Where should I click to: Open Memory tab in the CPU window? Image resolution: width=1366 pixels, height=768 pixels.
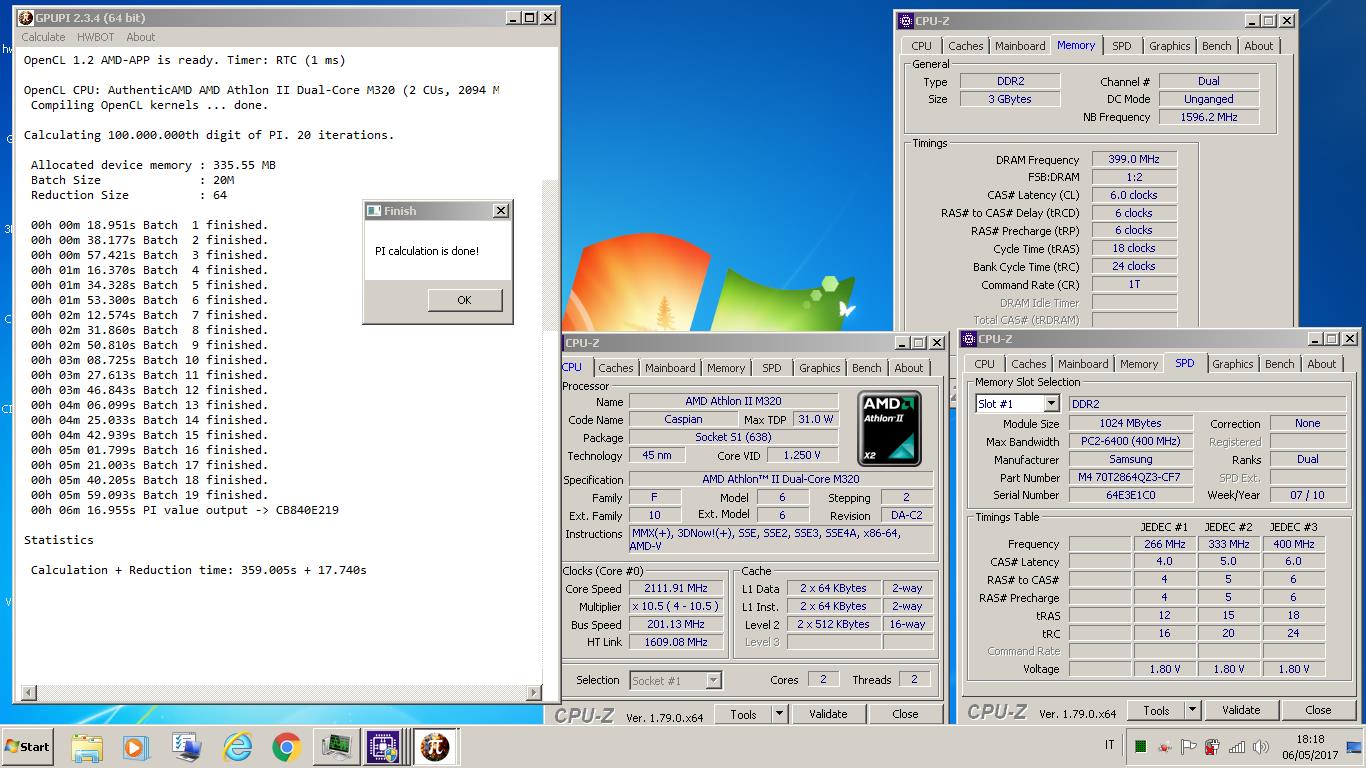(x=726, y=368)
